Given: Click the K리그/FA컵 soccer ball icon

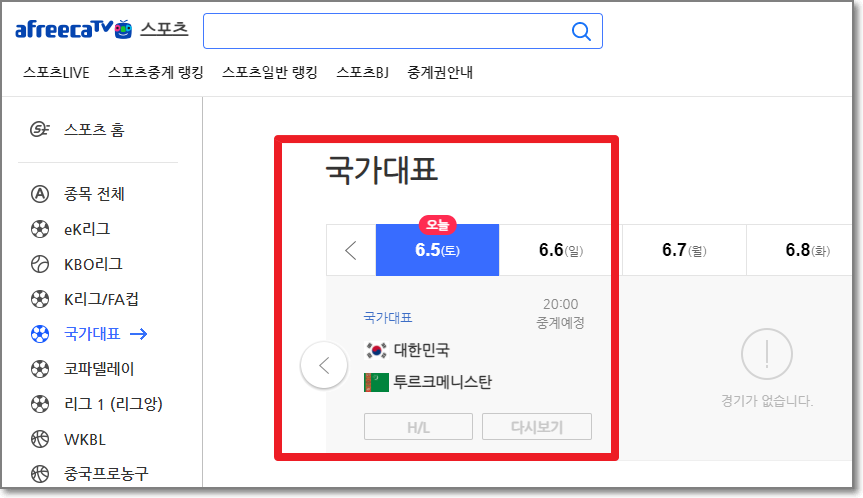Looking at the screenshot, I should [40, 299].
